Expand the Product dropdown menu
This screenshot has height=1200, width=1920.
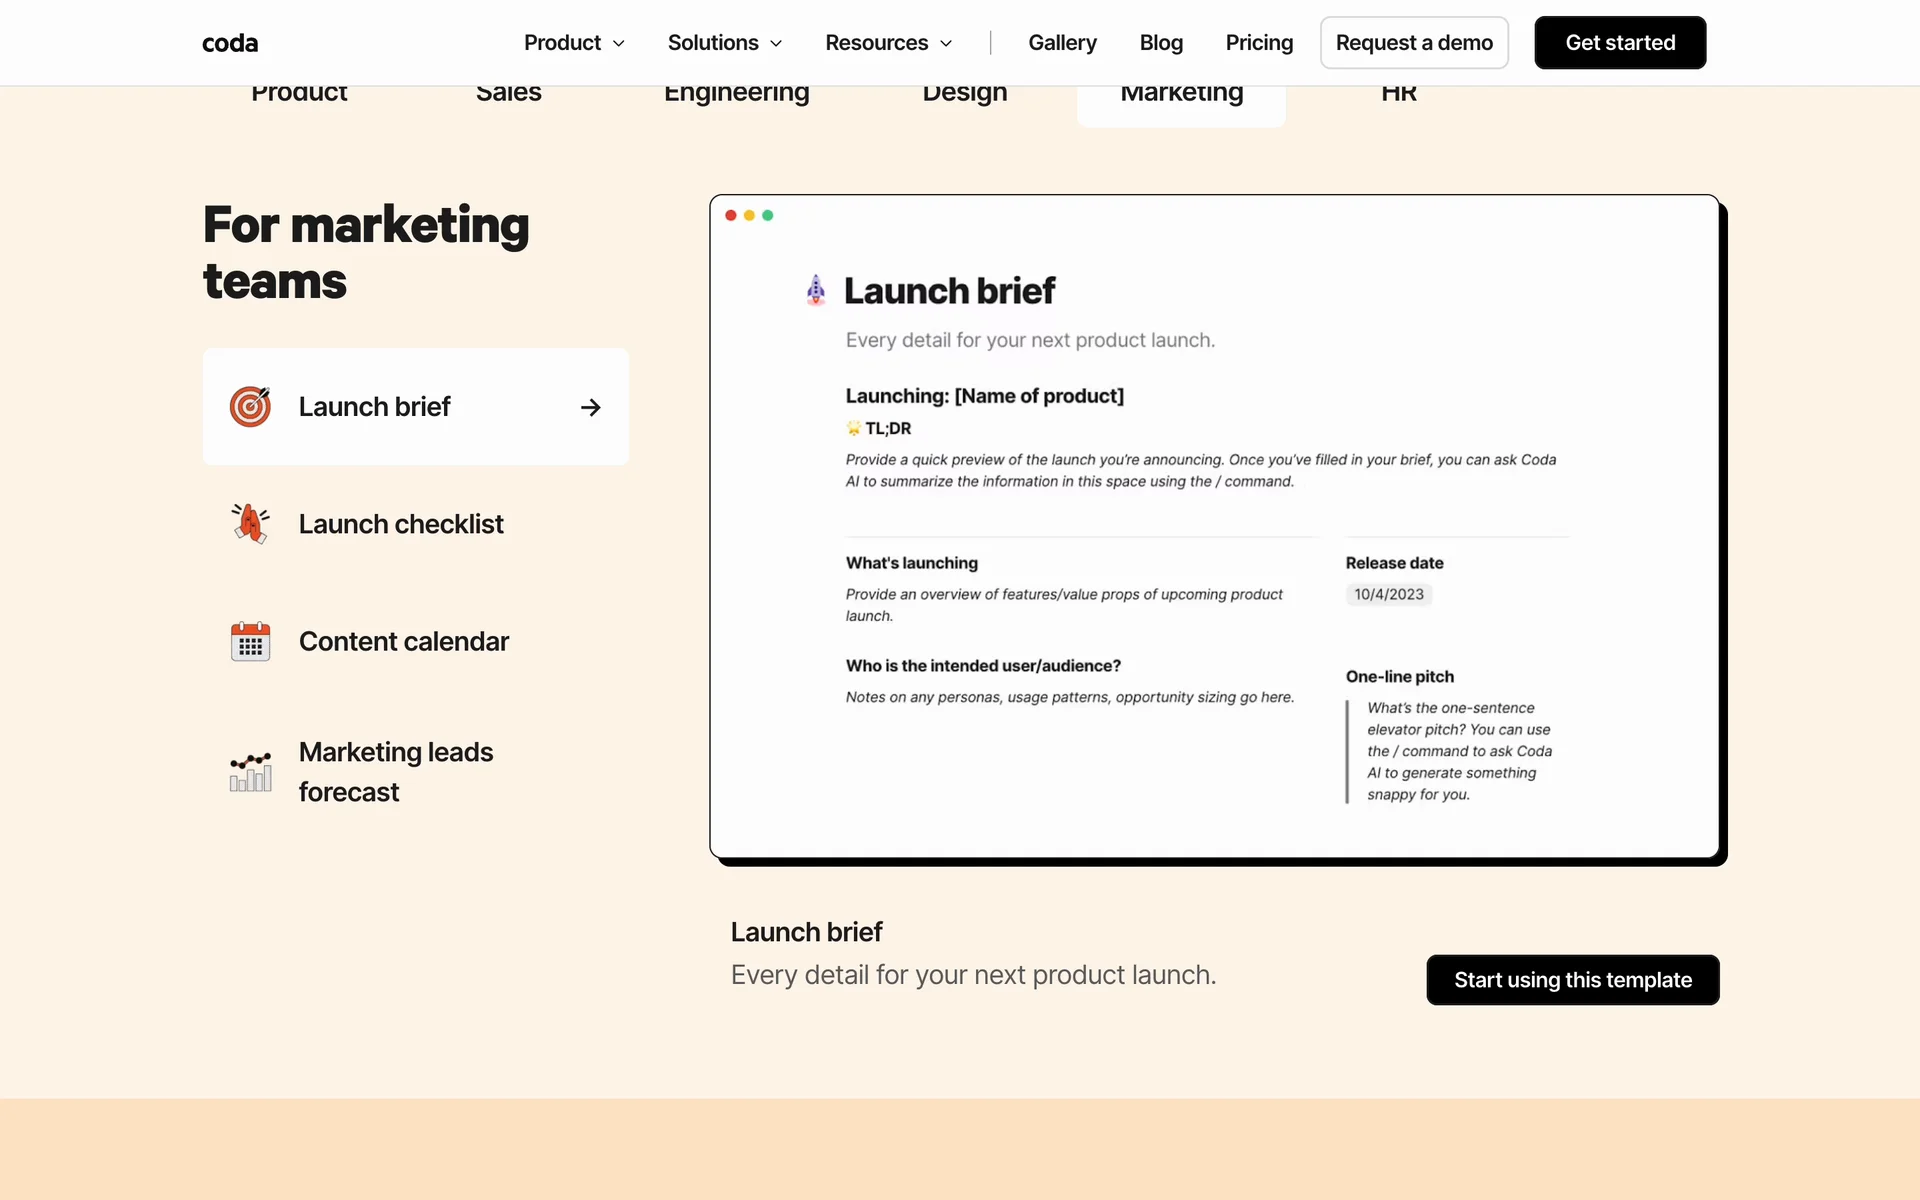tap(574, 43)
